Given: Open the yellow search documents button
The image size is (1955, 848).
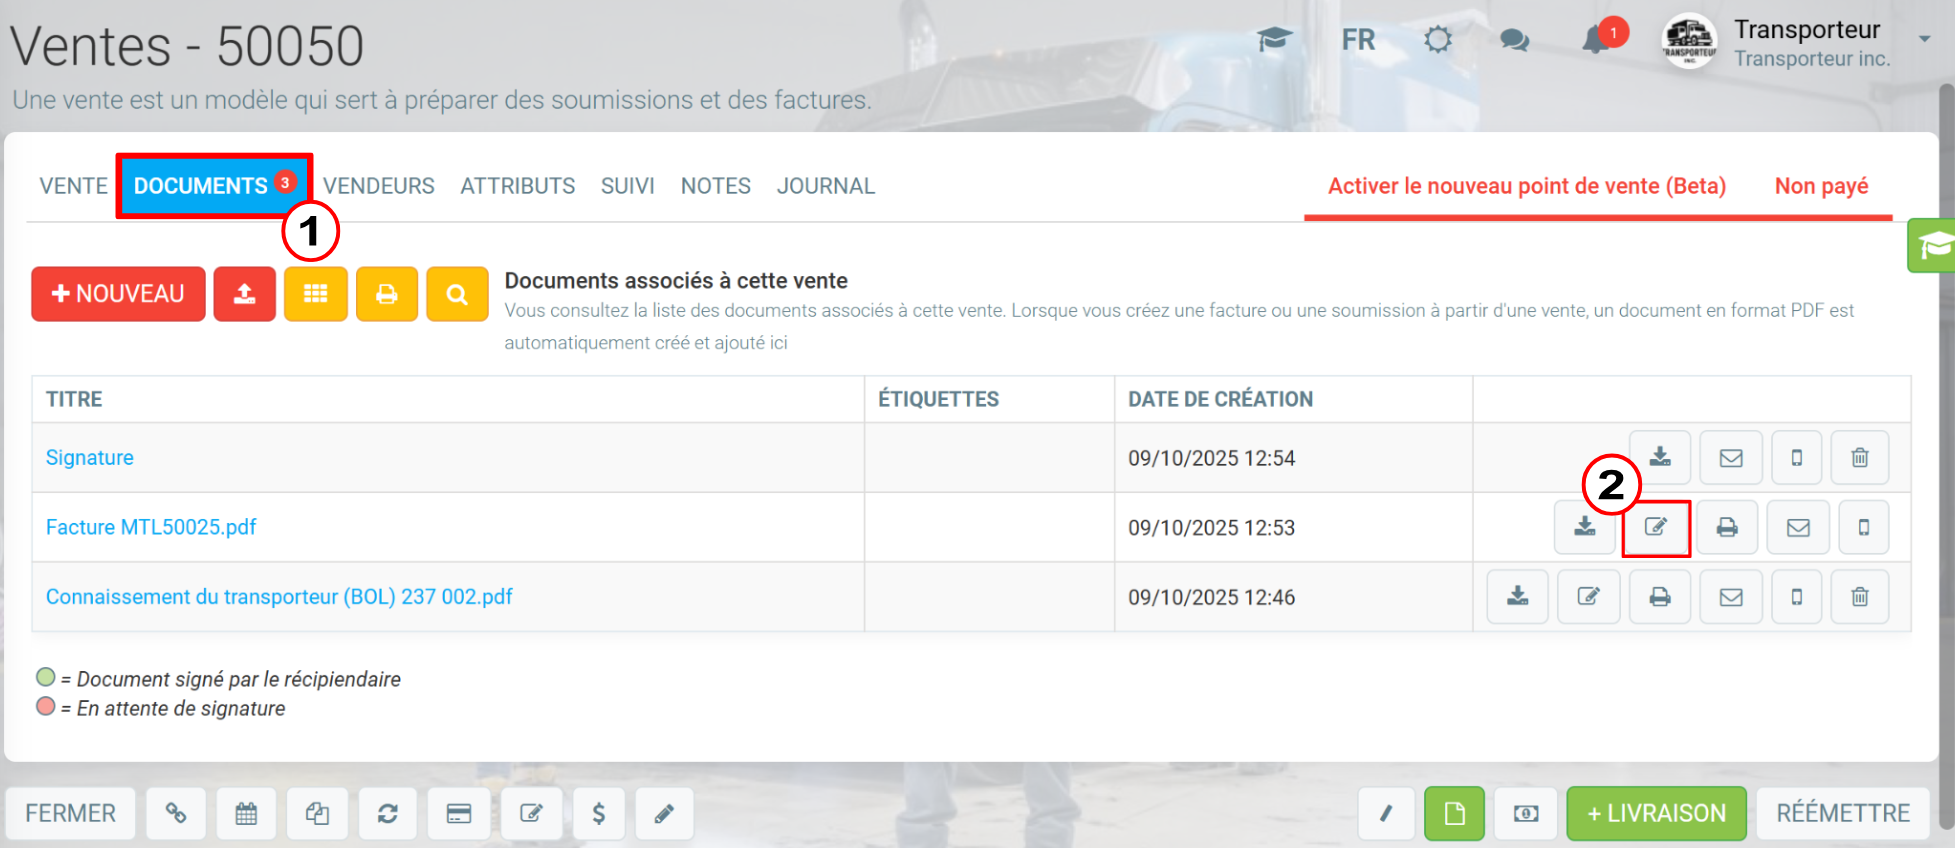Looking at the screenshot, I should 457,294.
